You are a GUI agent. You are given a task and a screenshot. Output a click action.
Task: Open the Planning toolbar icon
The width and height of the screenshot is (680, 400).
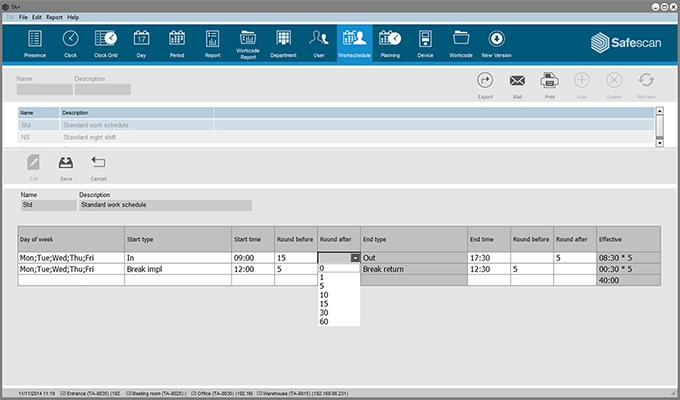click(x=390, y=39)
